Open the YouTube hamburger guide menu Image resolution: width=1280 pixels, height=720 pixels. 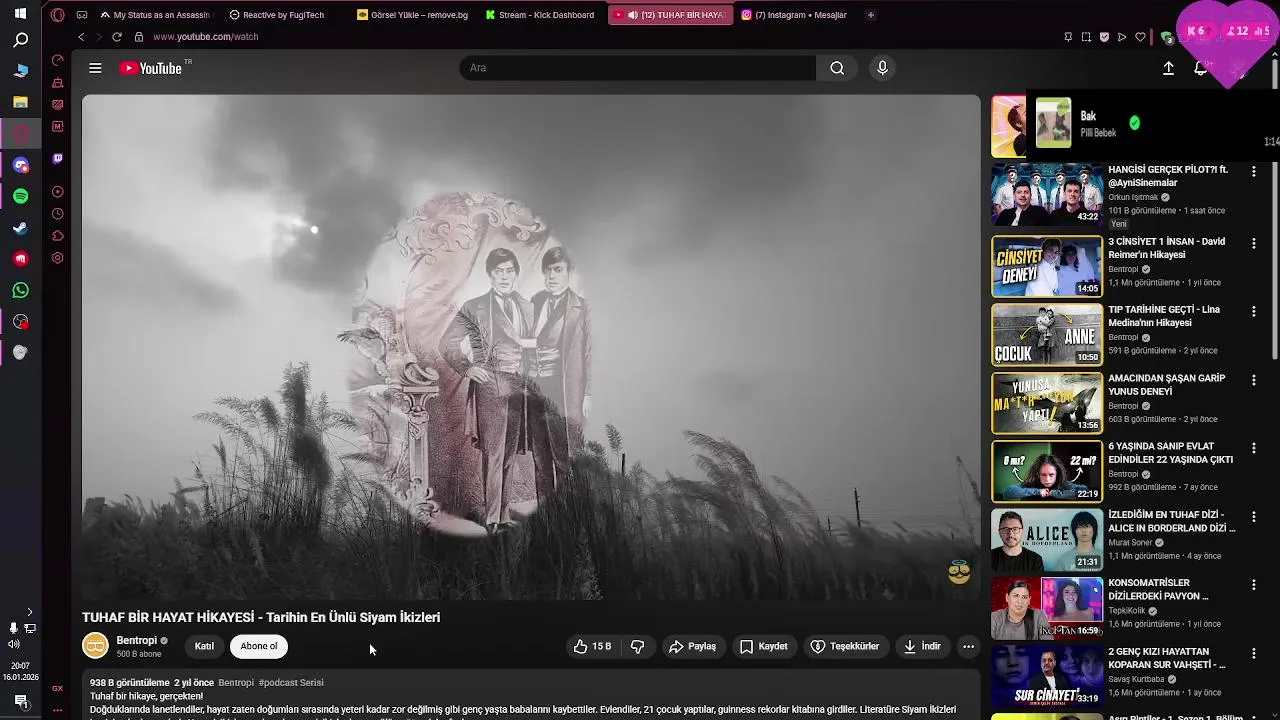click(95, 68)
